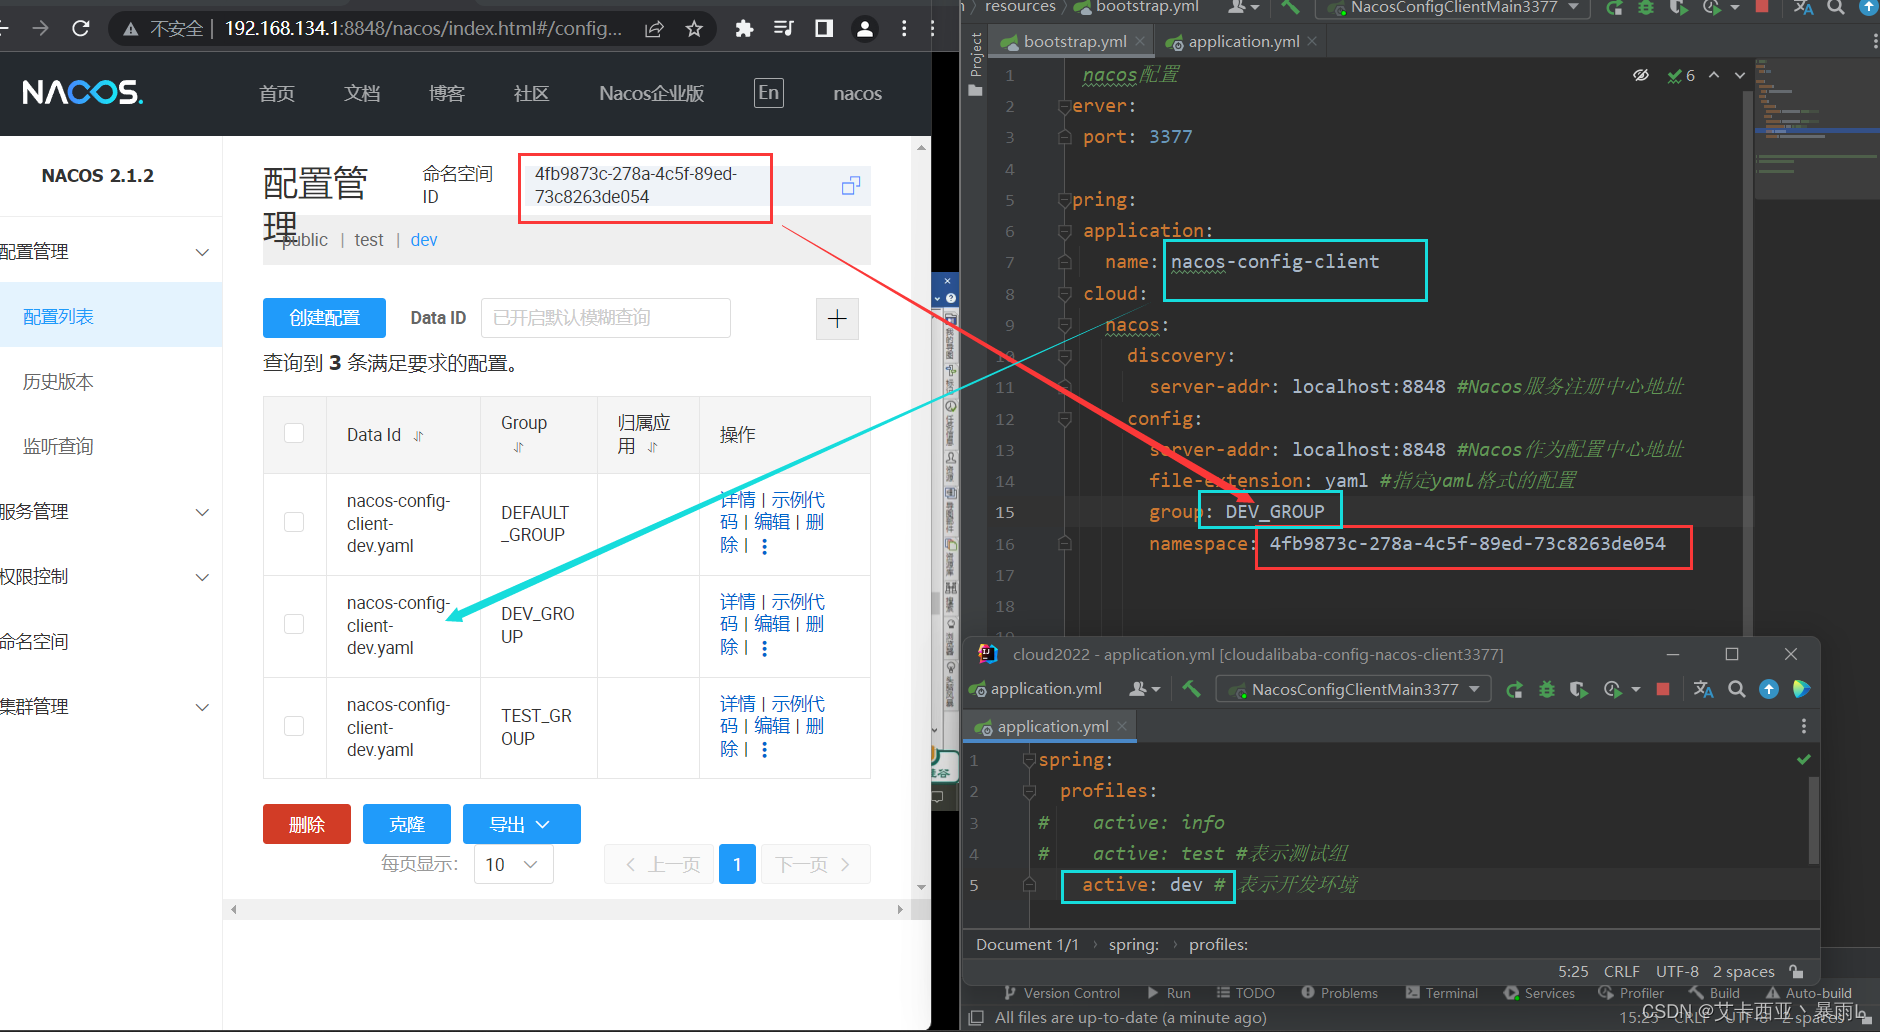
Task: Open the Chrome profile avatar
Action: point(865,29)
